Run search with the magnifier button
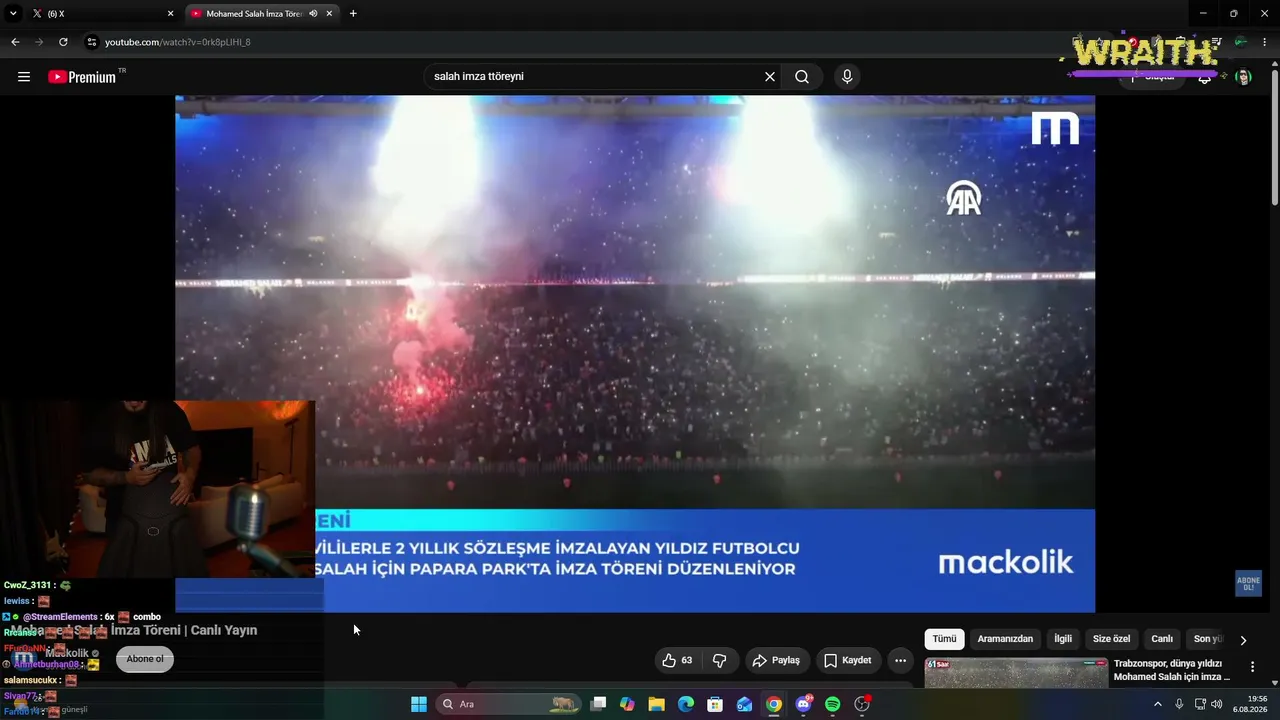1280x720 pixels. (802, 77)
